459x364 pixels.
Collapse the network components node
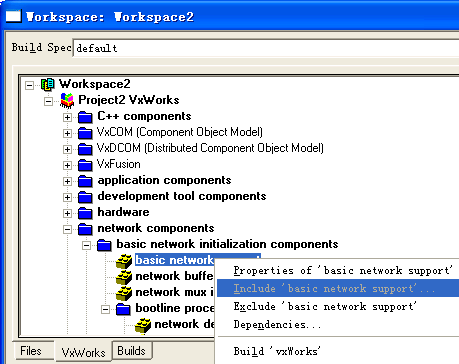tap(67, 229)
